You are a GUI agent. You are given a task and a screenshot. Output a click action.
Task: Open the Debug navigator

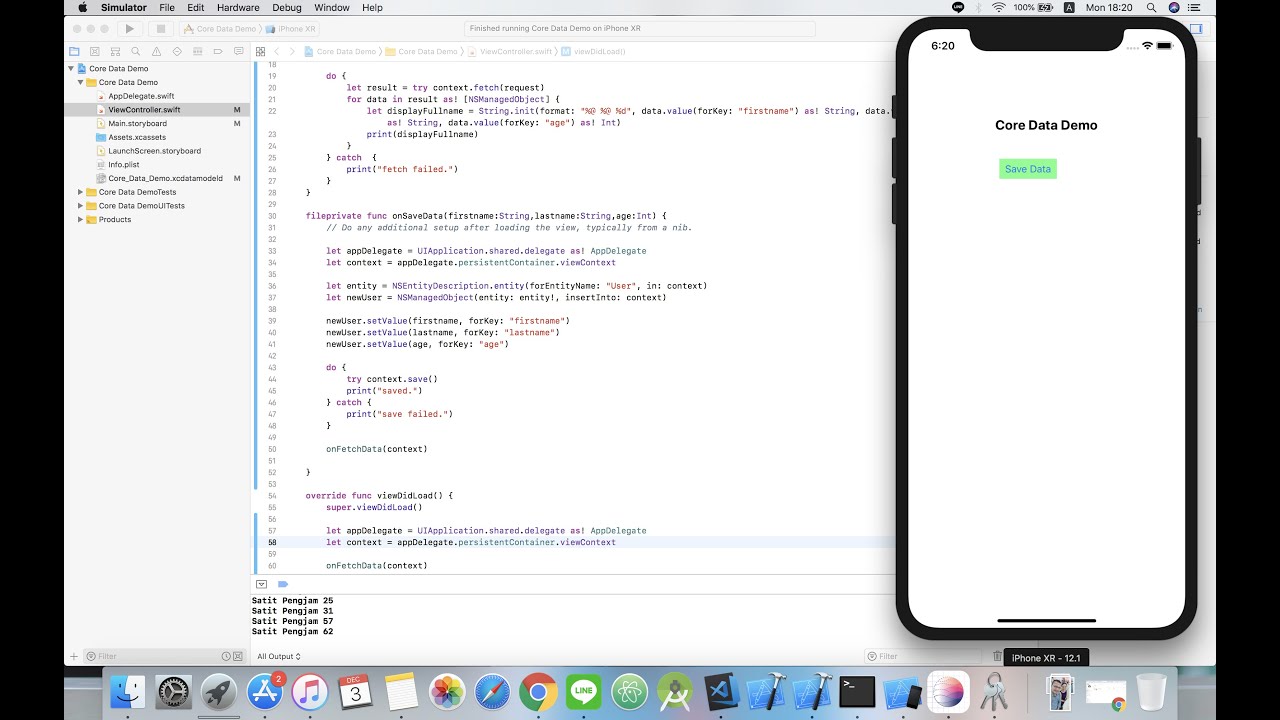[198, 51]
